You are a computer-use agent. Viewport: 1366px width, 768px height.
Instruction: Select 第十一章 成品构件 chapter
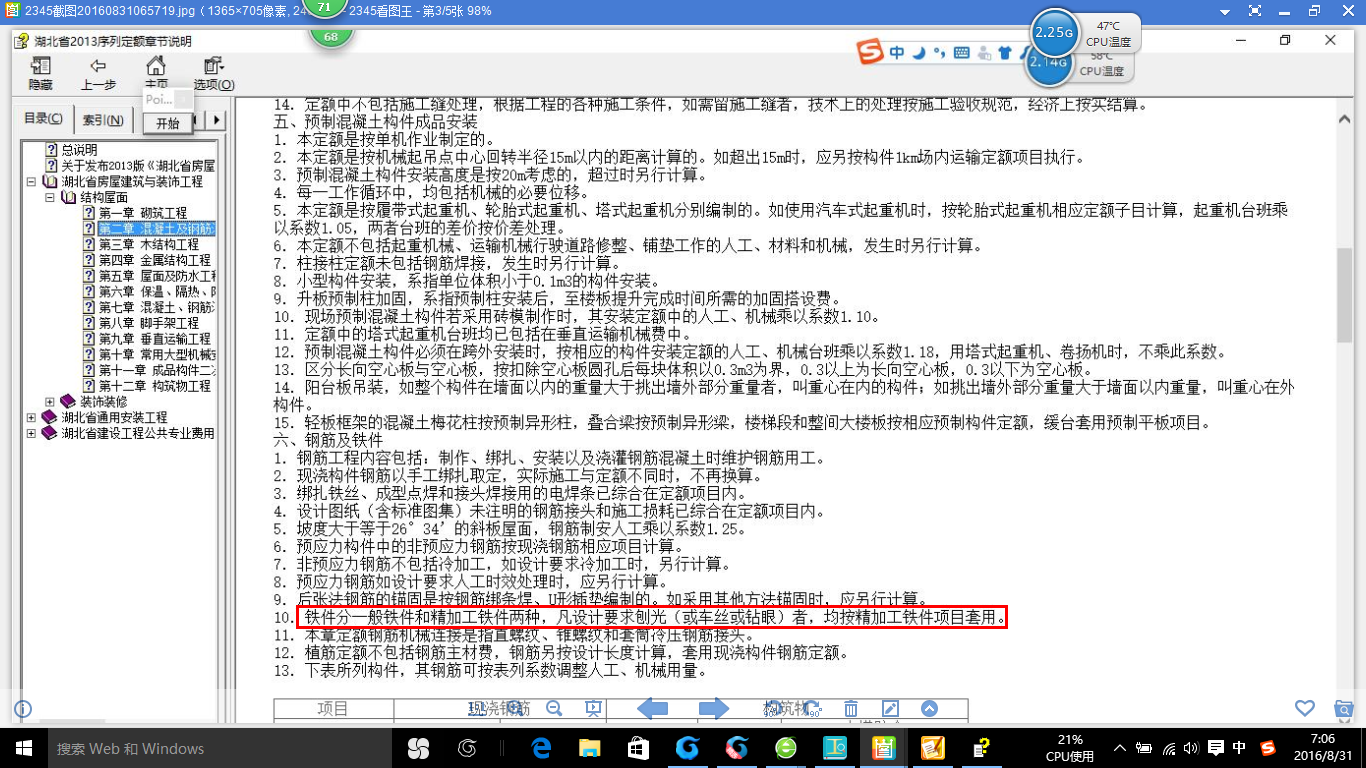[x=156, y=371]
